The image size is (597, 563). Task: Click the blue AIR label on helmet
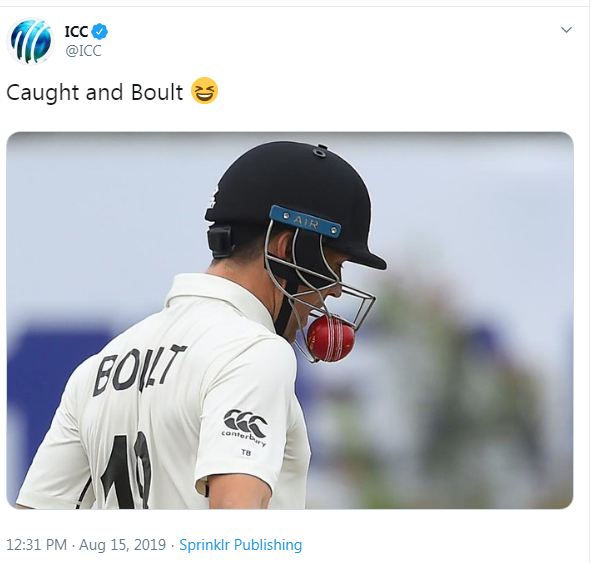pos(305,222)
